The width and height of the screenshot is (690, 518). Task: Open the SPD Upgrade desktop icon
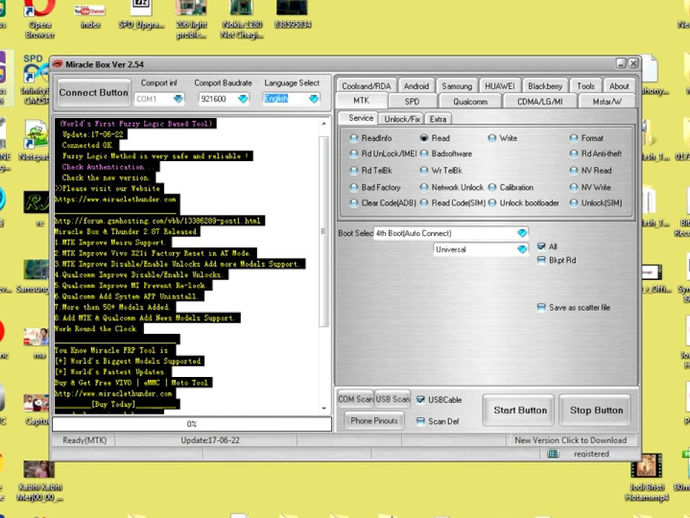[x=141, y=14]
